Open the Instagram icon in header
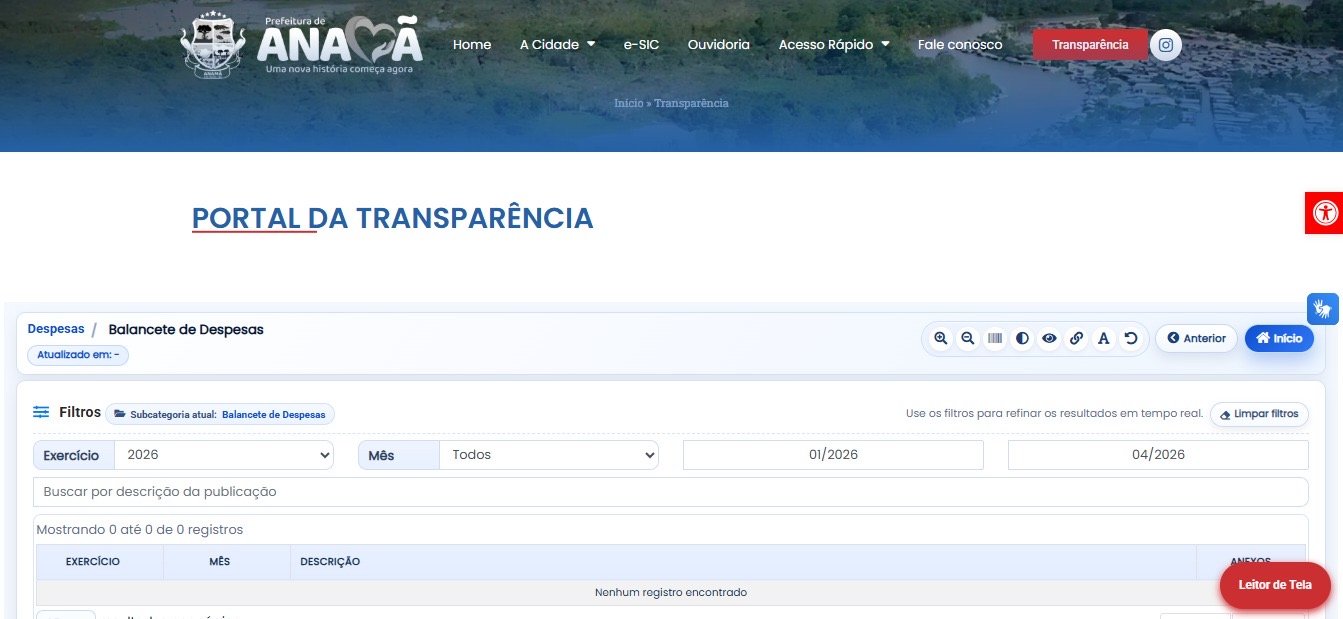The image size is (1343, 619). 1165,45
